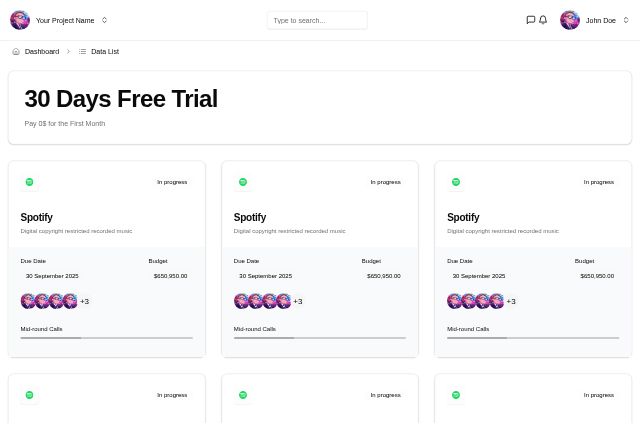Image resolution: width=640 pixels, height=424 pixels.
Task: Click the third card's Spotify logo
Action: tap(456, 182)
